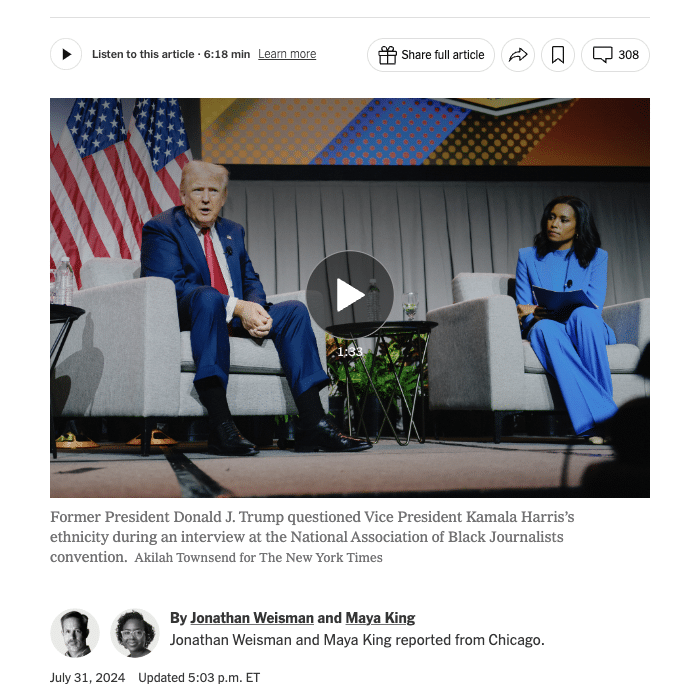This screenshot has width=690, height=684.
Task: Open Maya King's author page
Action: (380, 618)
